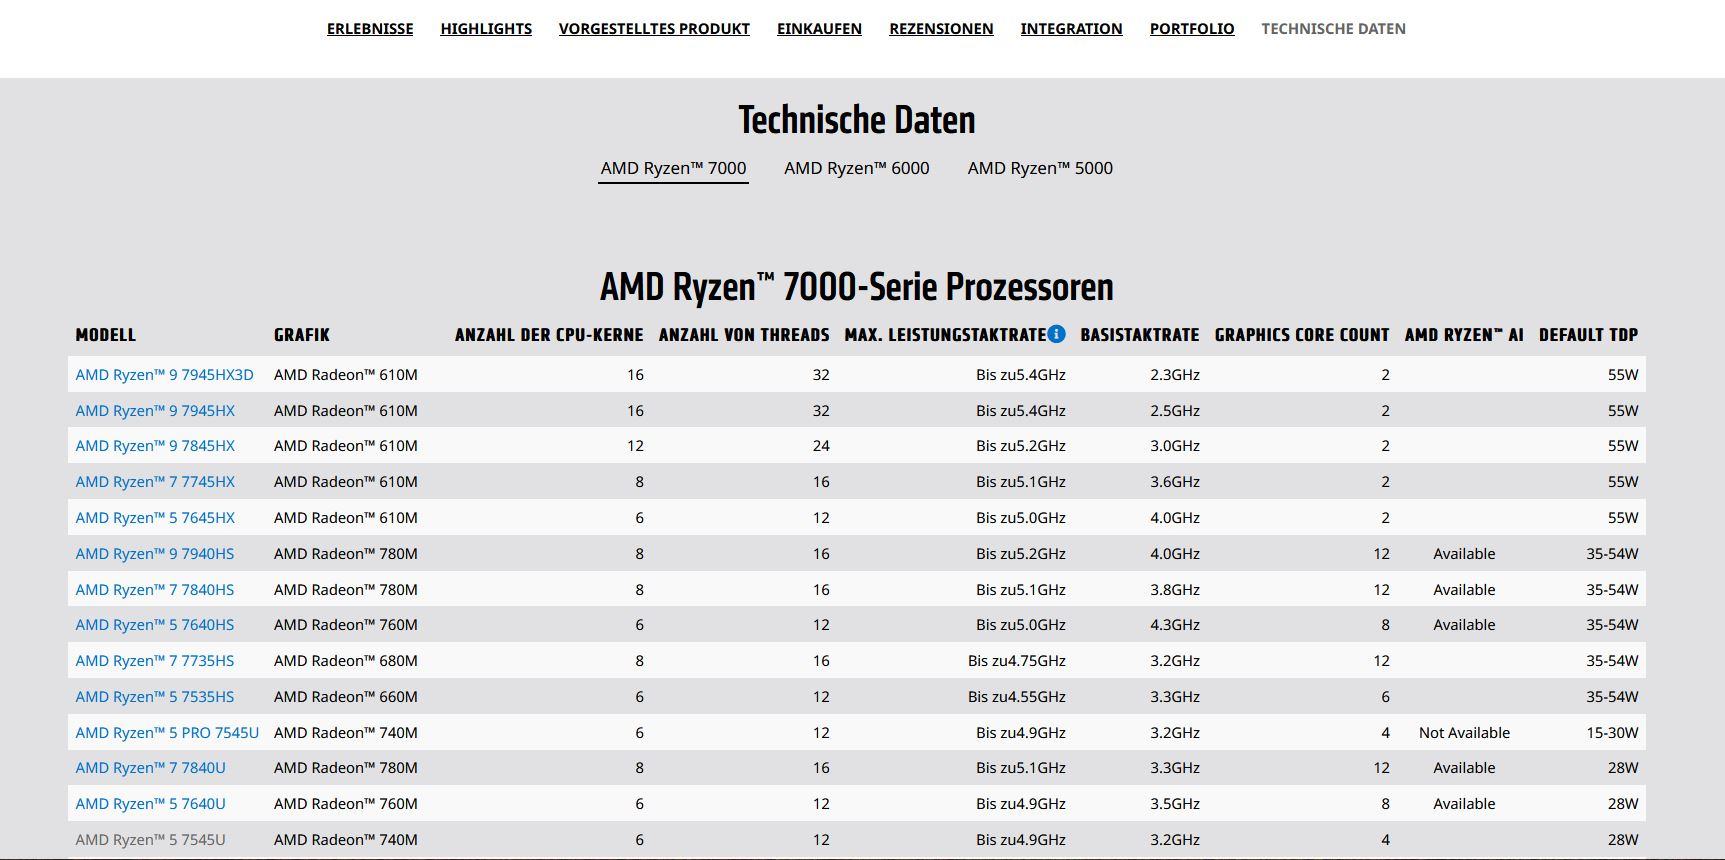The height and width of the screenshot is (860, 1725).
Task: Open the AMD Ryzen 9 7940HS link
Action: click(155, 554)
